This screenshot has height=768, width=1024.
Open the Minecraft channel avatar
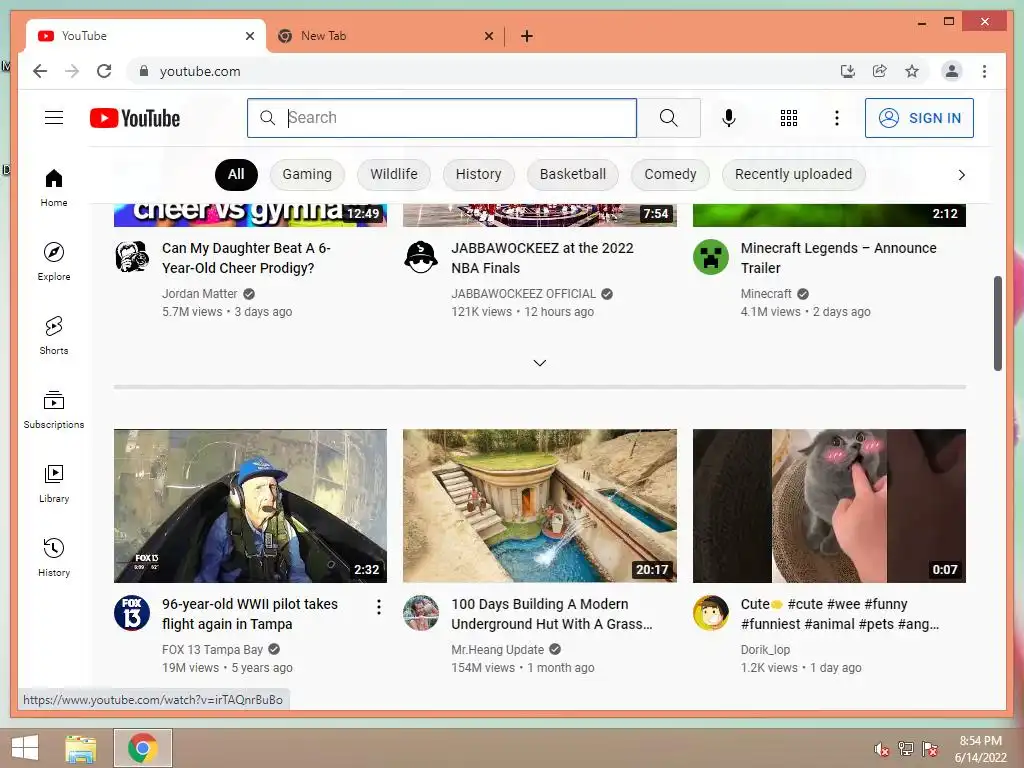(711, 257)
